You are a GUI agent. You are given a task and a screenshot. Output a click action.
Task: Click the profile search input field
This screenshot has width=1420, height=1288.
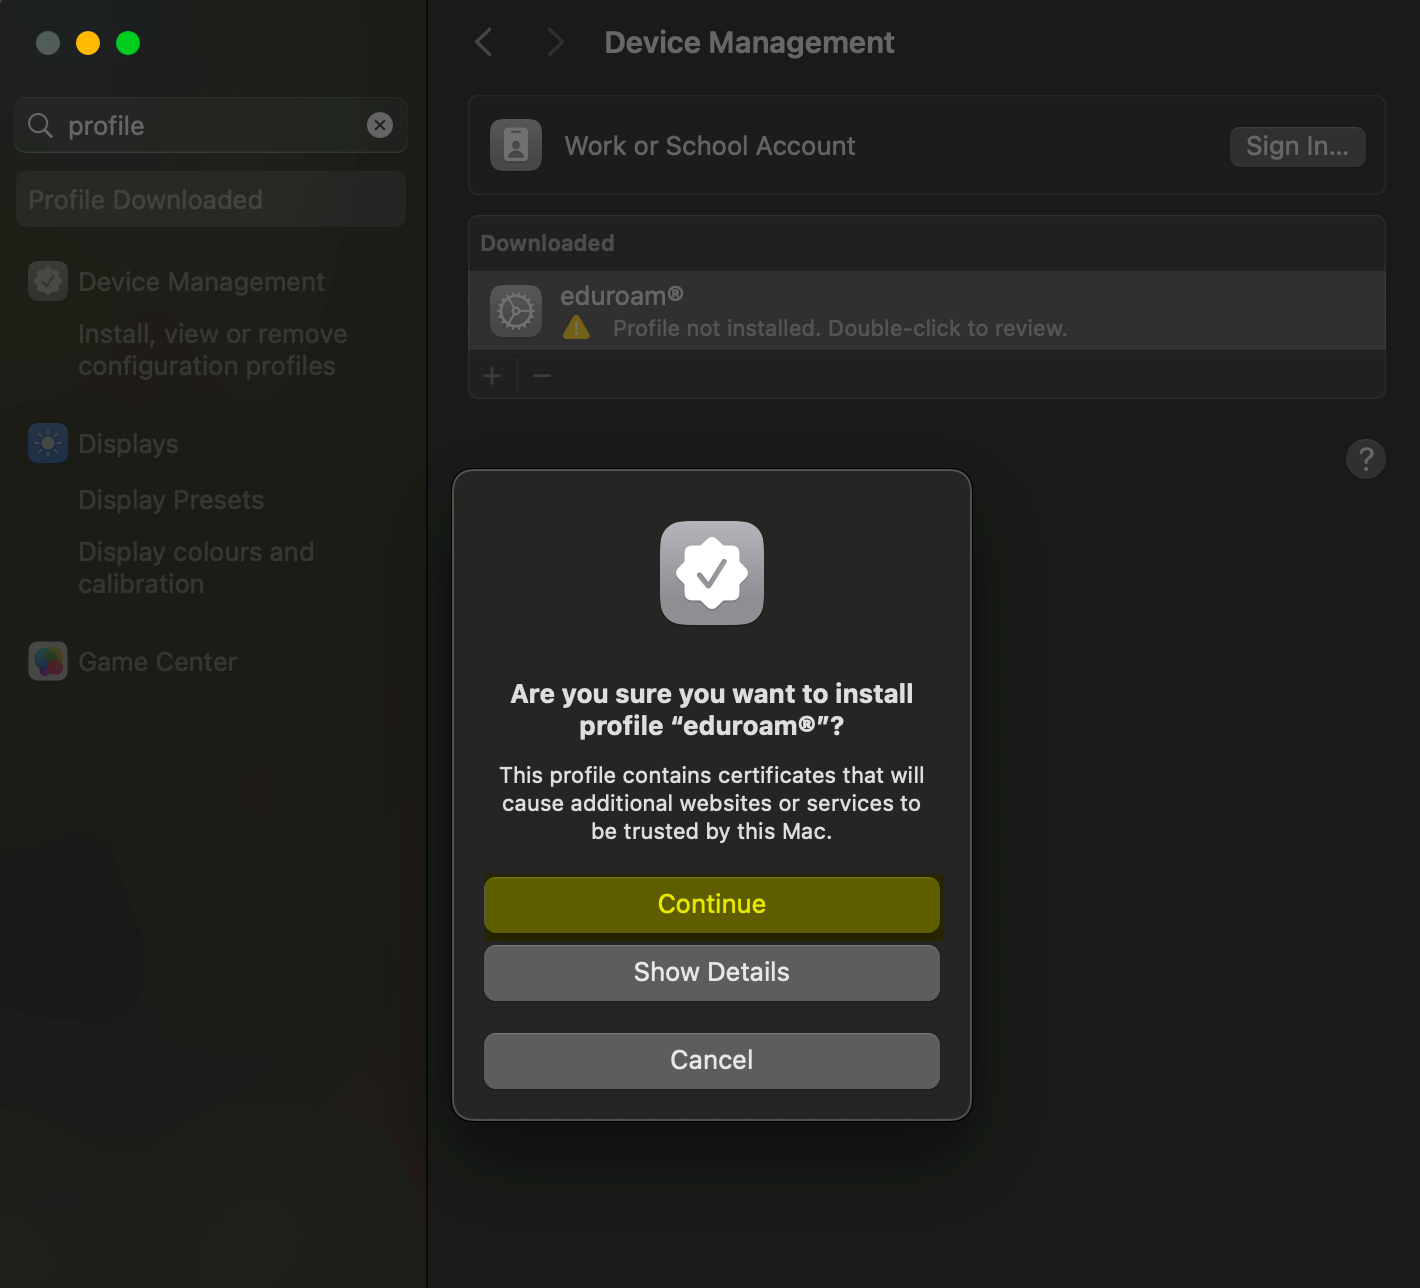[x=210, y=126]
